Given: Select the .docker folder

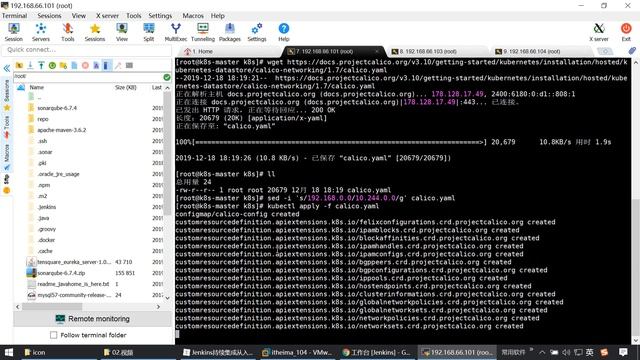Looking at the screenshot, I should click(x=46, y=240).
